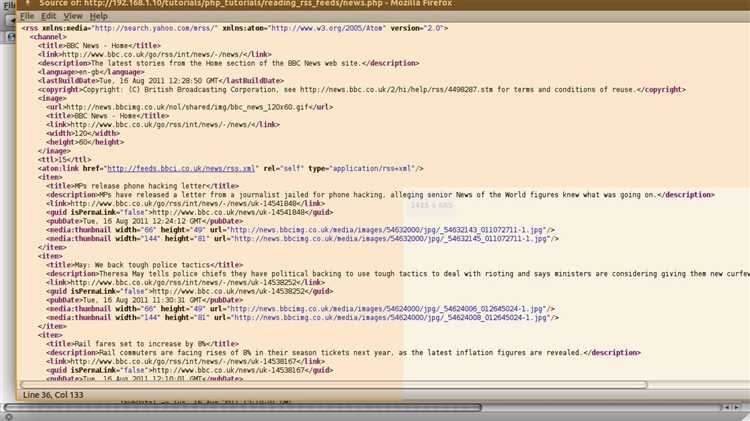Click the British Broadcasting Corporation copyright line
This screenshot has width=750, height=421.
[x=362, y=89]
